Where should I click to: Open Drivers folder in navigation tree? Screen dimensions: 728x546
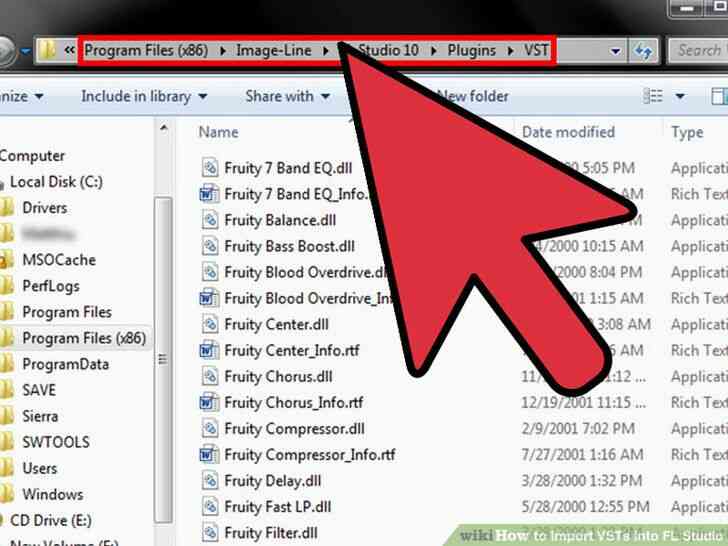pyautogui.click(x=45, y=208)
